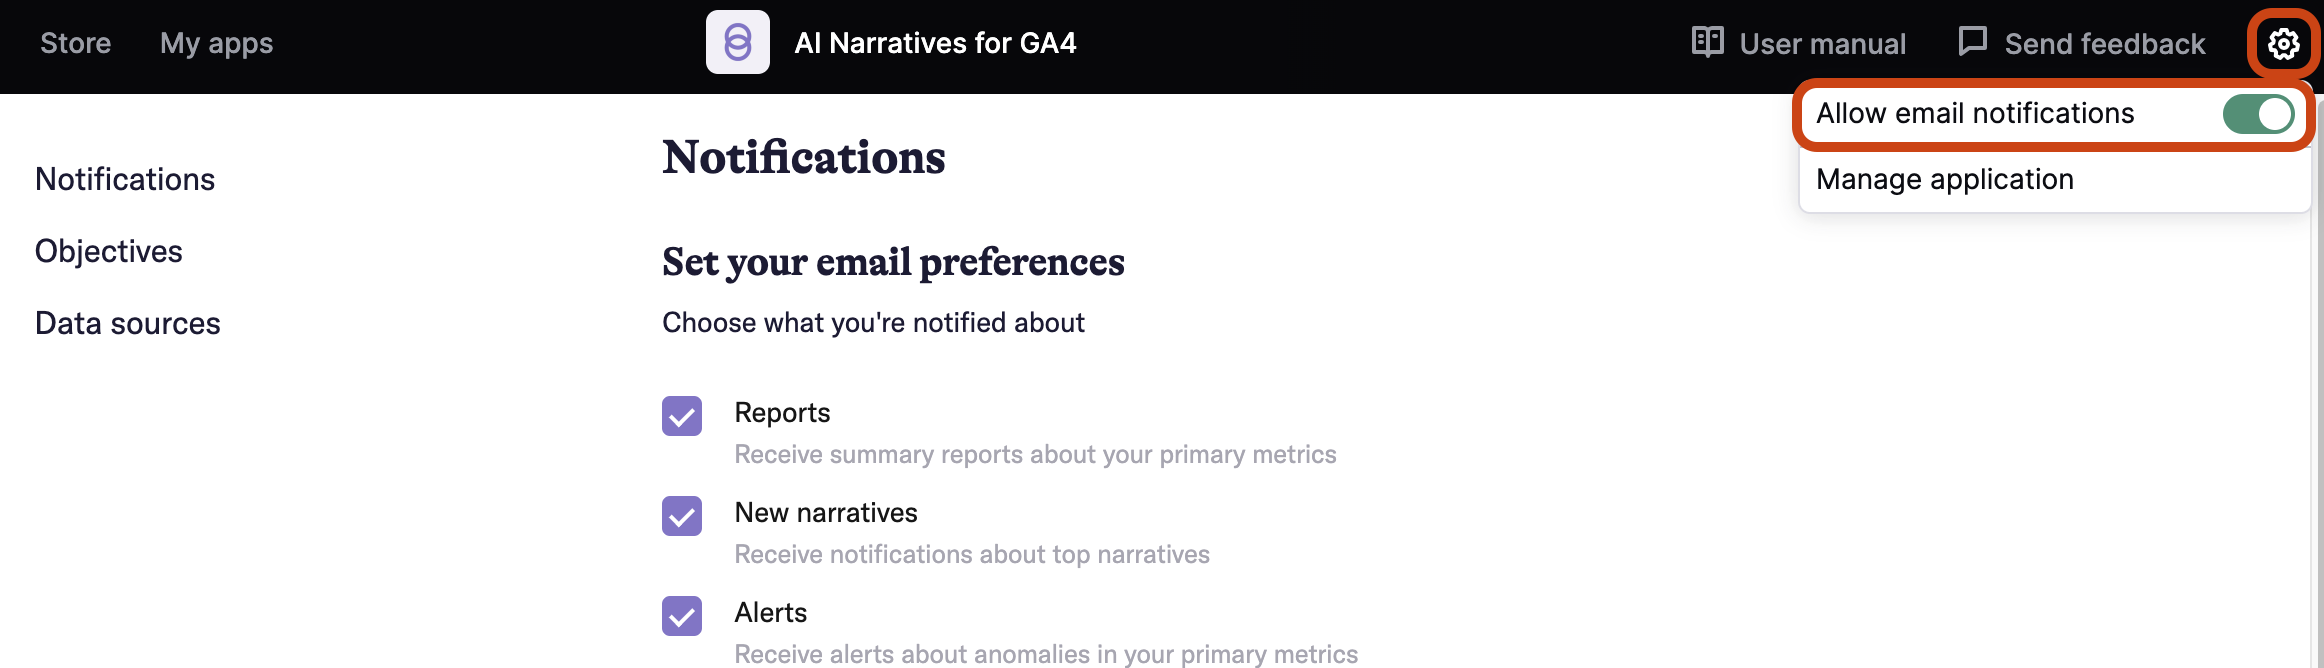Select Manage application from the settings menu
The height and width of the screenshot is (668, 2324).
[x=1945, y=180]
